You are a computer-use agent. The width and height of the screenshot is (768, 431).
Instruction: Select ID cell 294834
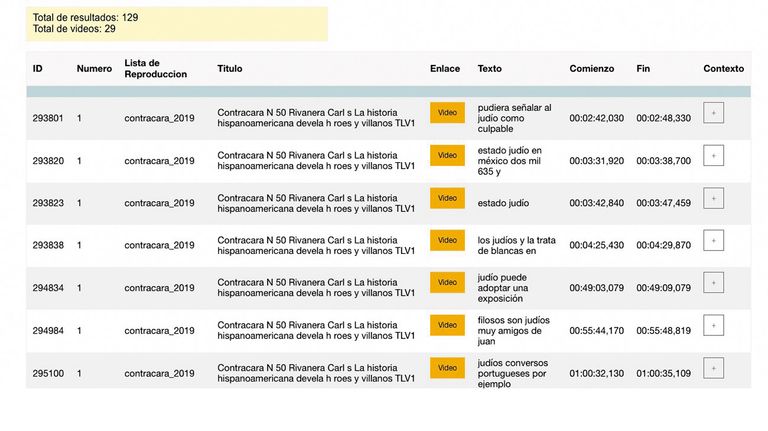[x=48, y=287]
